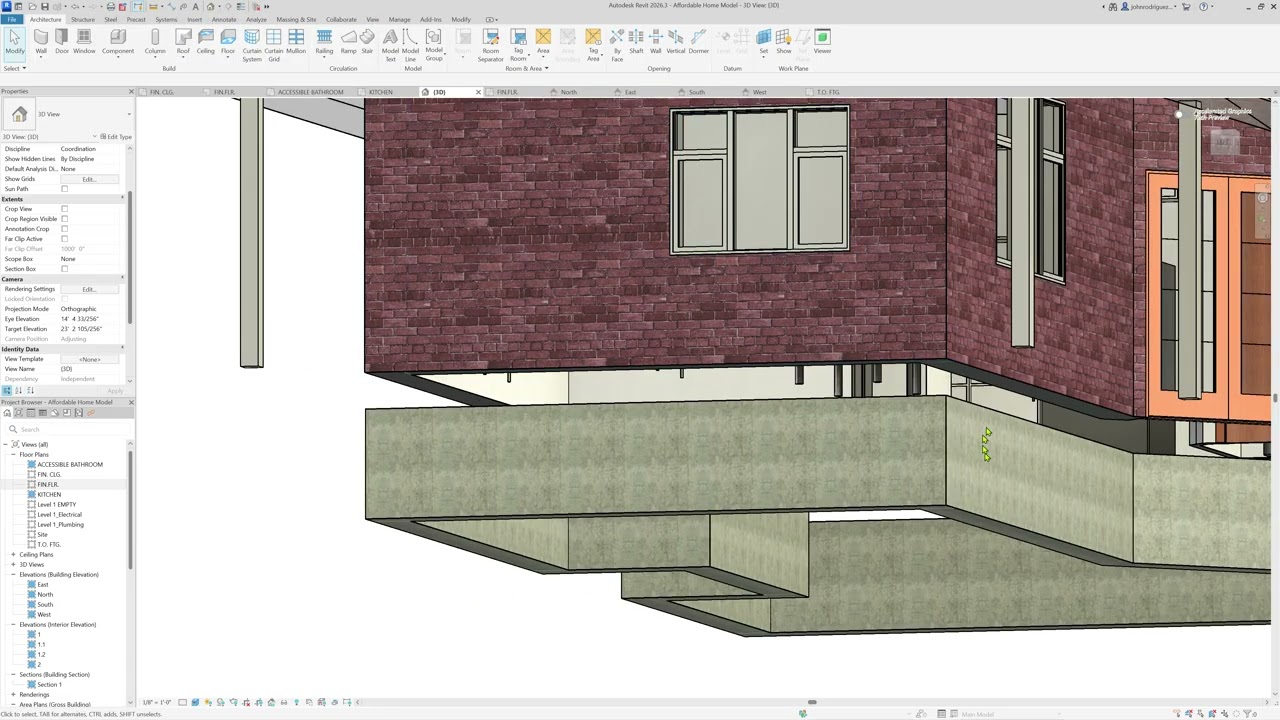Click Edit Type in Properties
The height and width of the screenshot is (720, 1280).
point(116,137)
